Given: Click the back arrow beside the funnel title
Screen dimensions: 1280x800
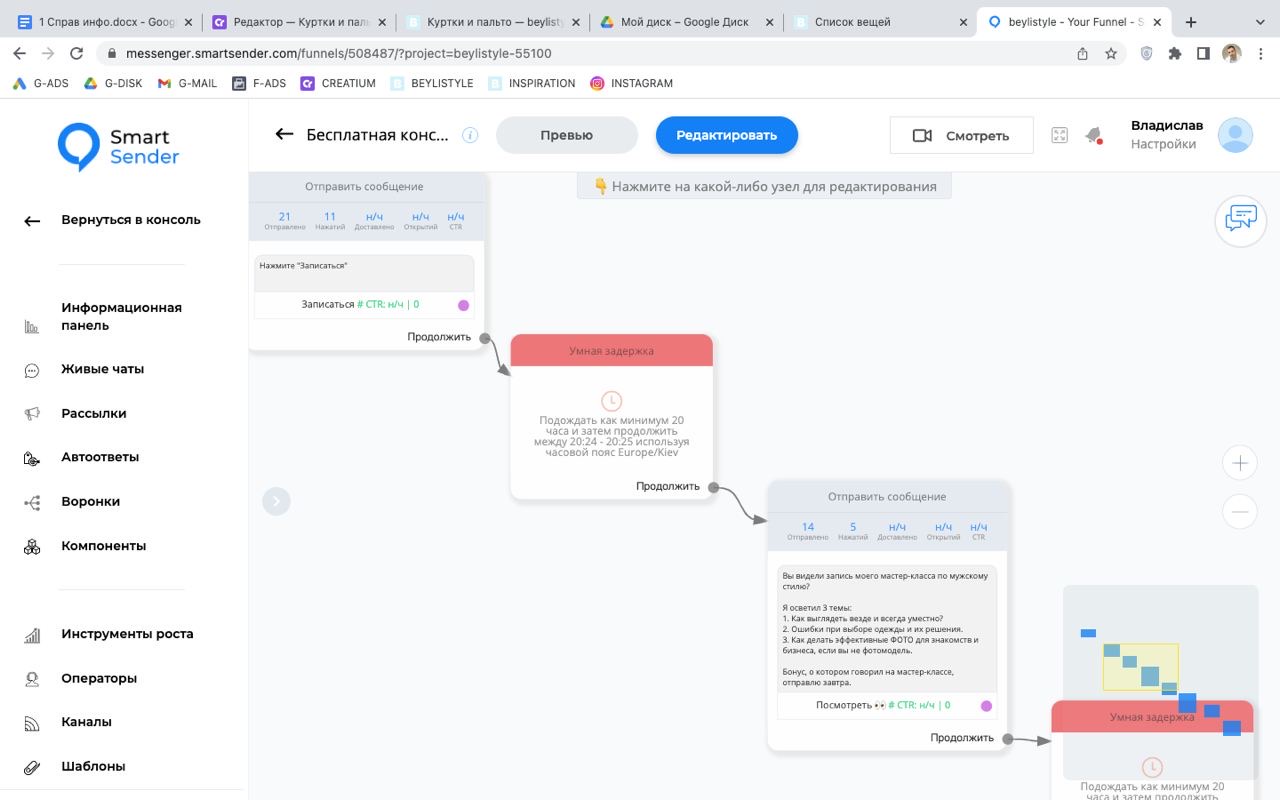Looking at the screenshot, I should 284,134.
